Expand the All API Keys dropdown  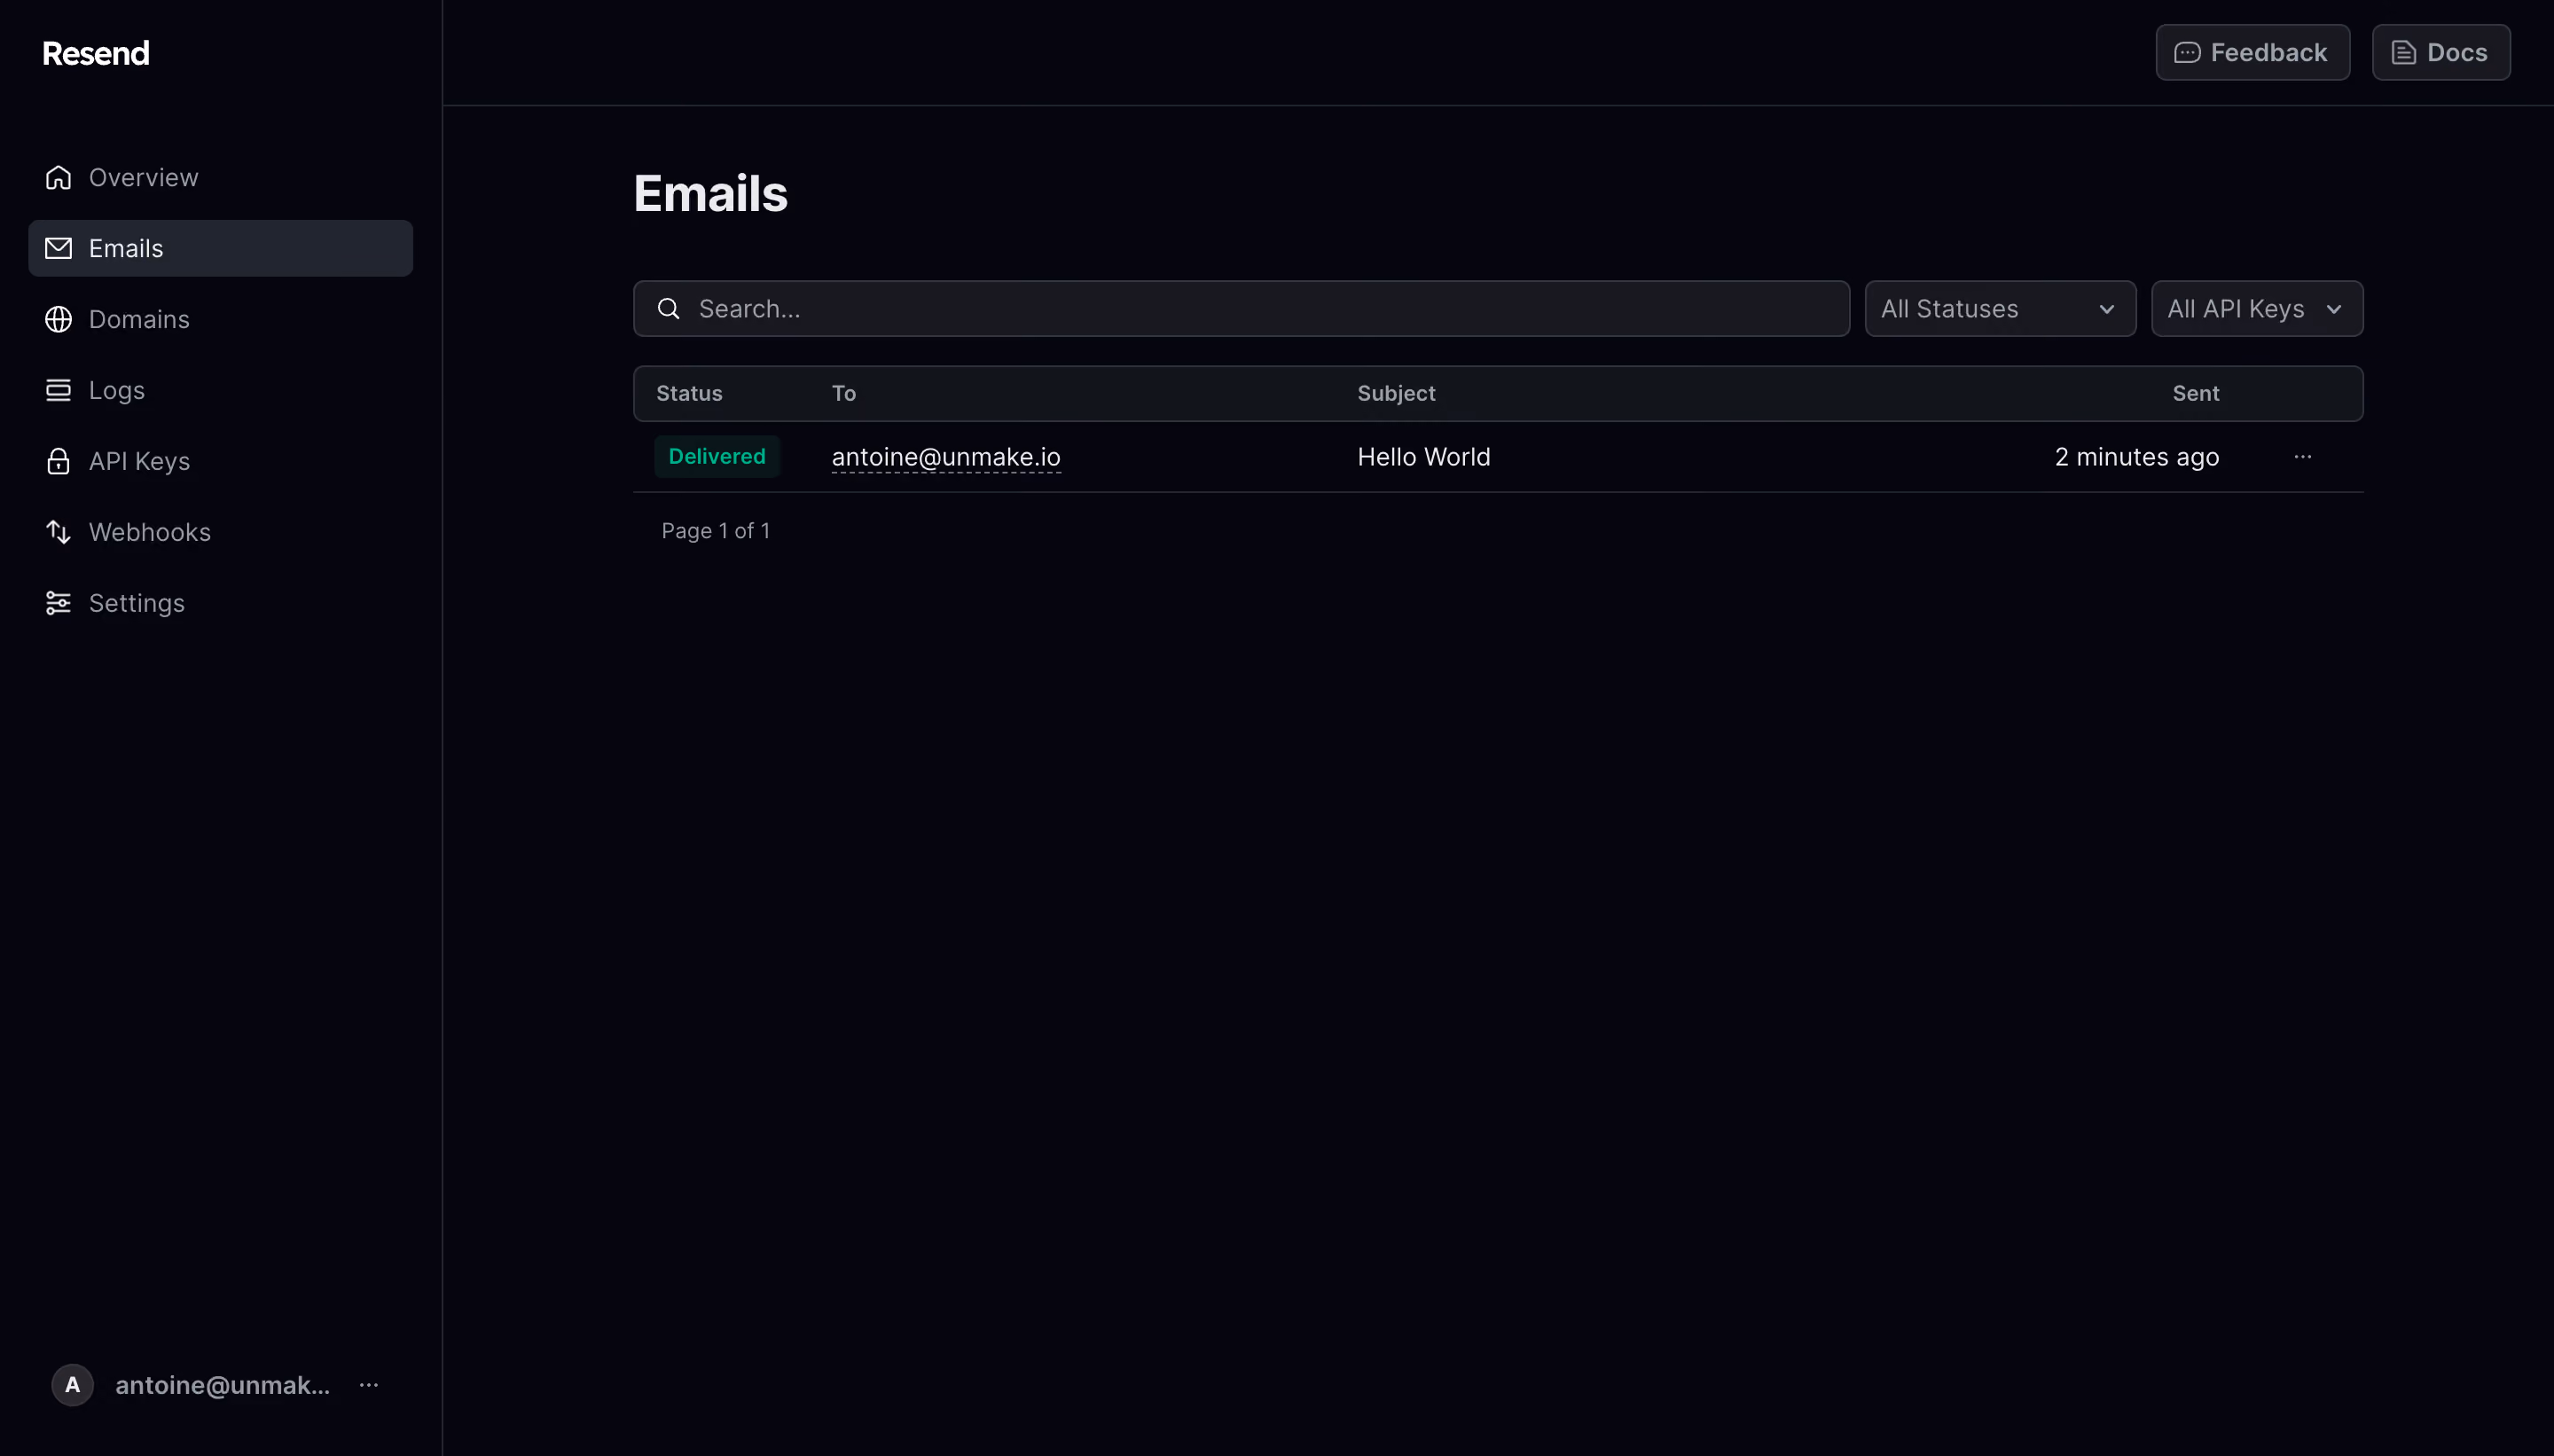[x=2257, y=309]
